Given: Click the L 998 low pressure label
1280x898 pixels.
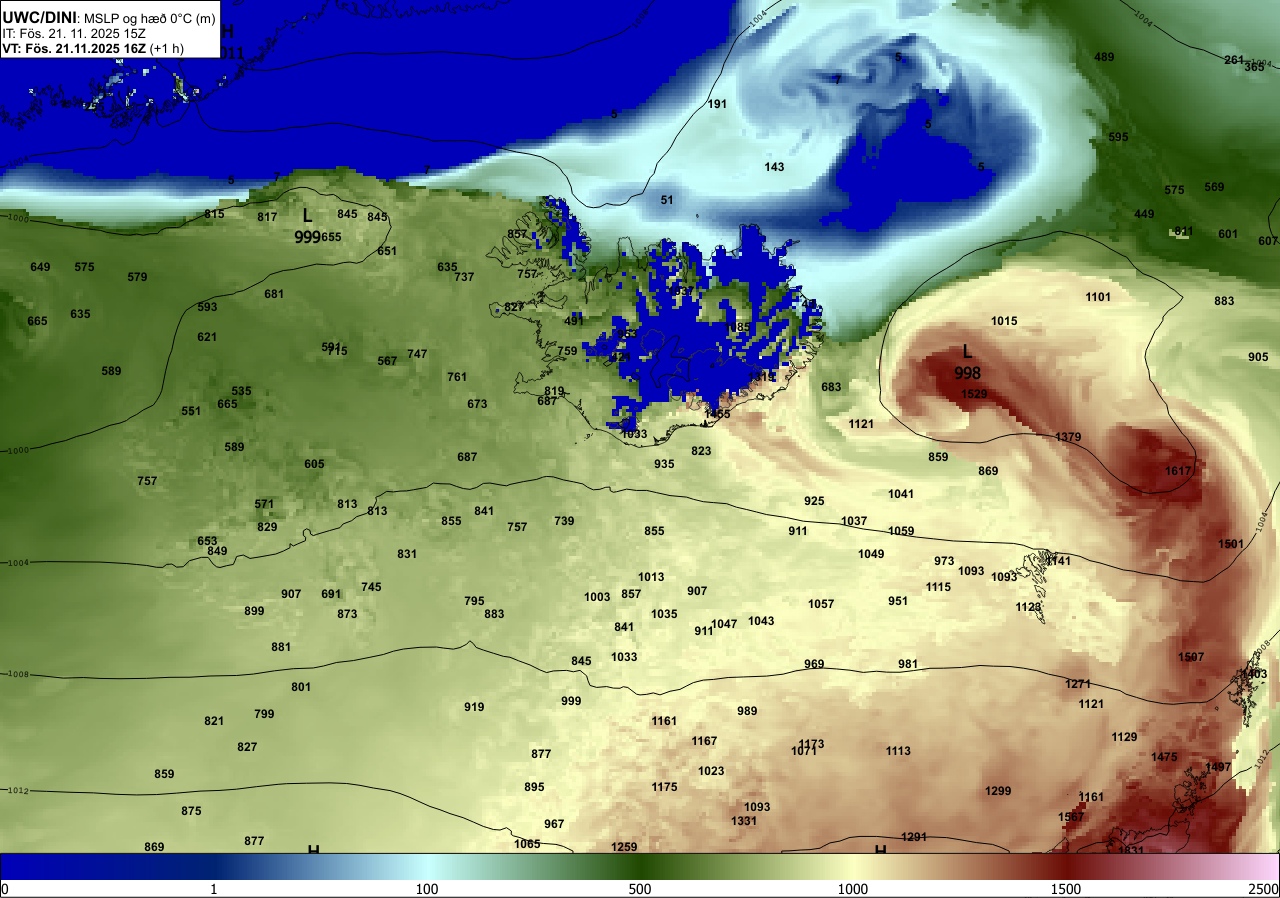Looking at the screenshot, I should (x=967, y=362).
